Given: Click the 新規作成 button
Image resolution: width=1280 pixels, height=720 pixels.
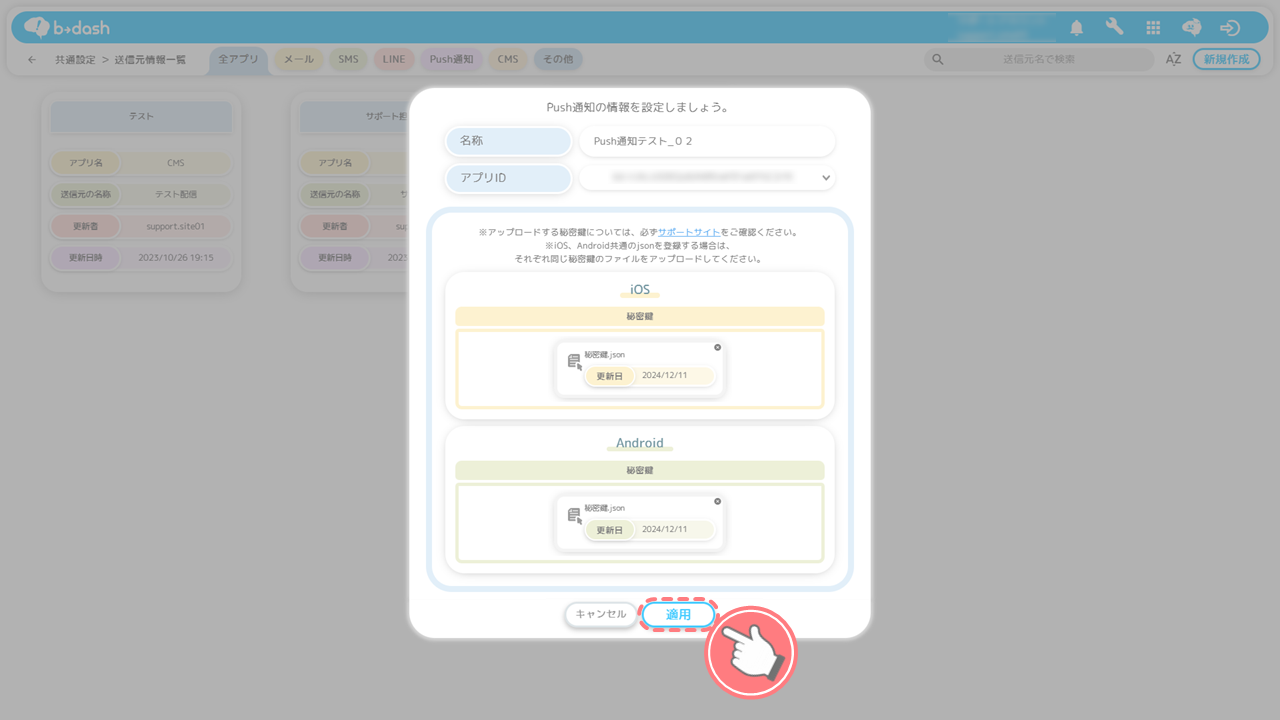Looking at the screenshot, I should [x=1226, y=60].
